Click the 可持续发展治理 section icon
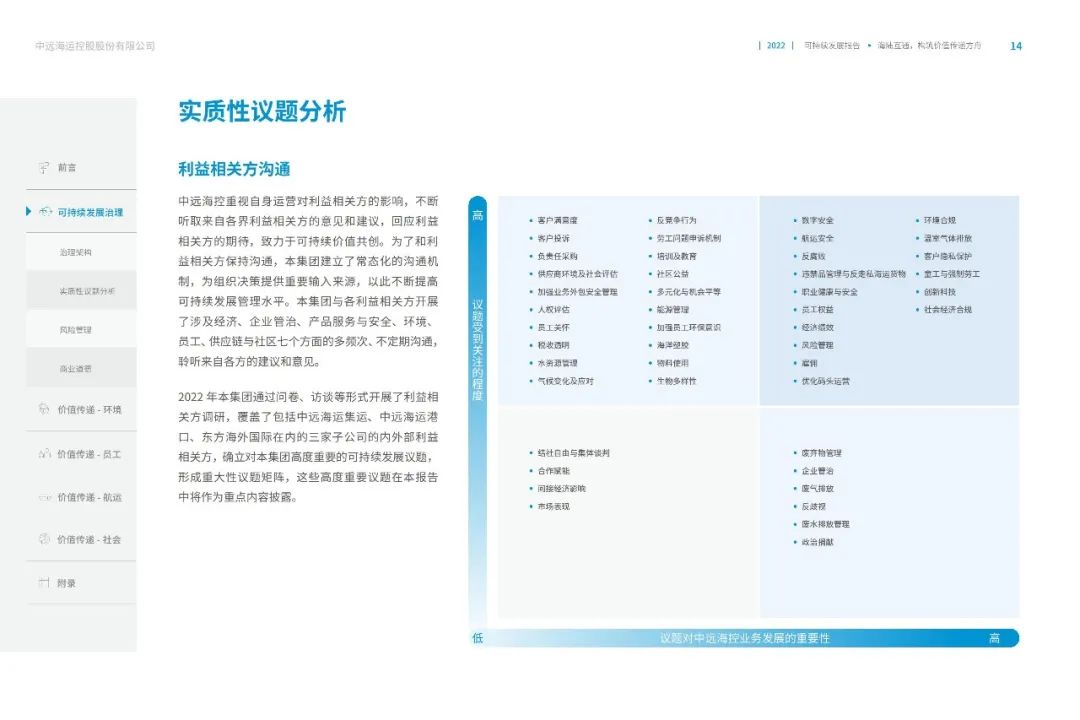This screenshot has height=720, width=1080. click(45, 212)
